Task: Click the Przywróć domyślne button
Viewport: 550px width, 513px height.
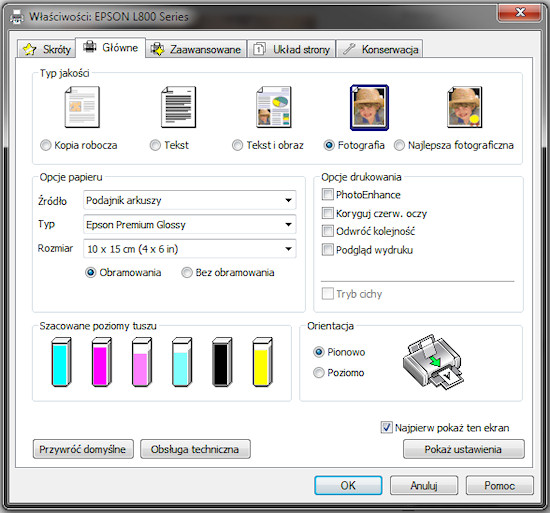Action: tap(83, 449)
